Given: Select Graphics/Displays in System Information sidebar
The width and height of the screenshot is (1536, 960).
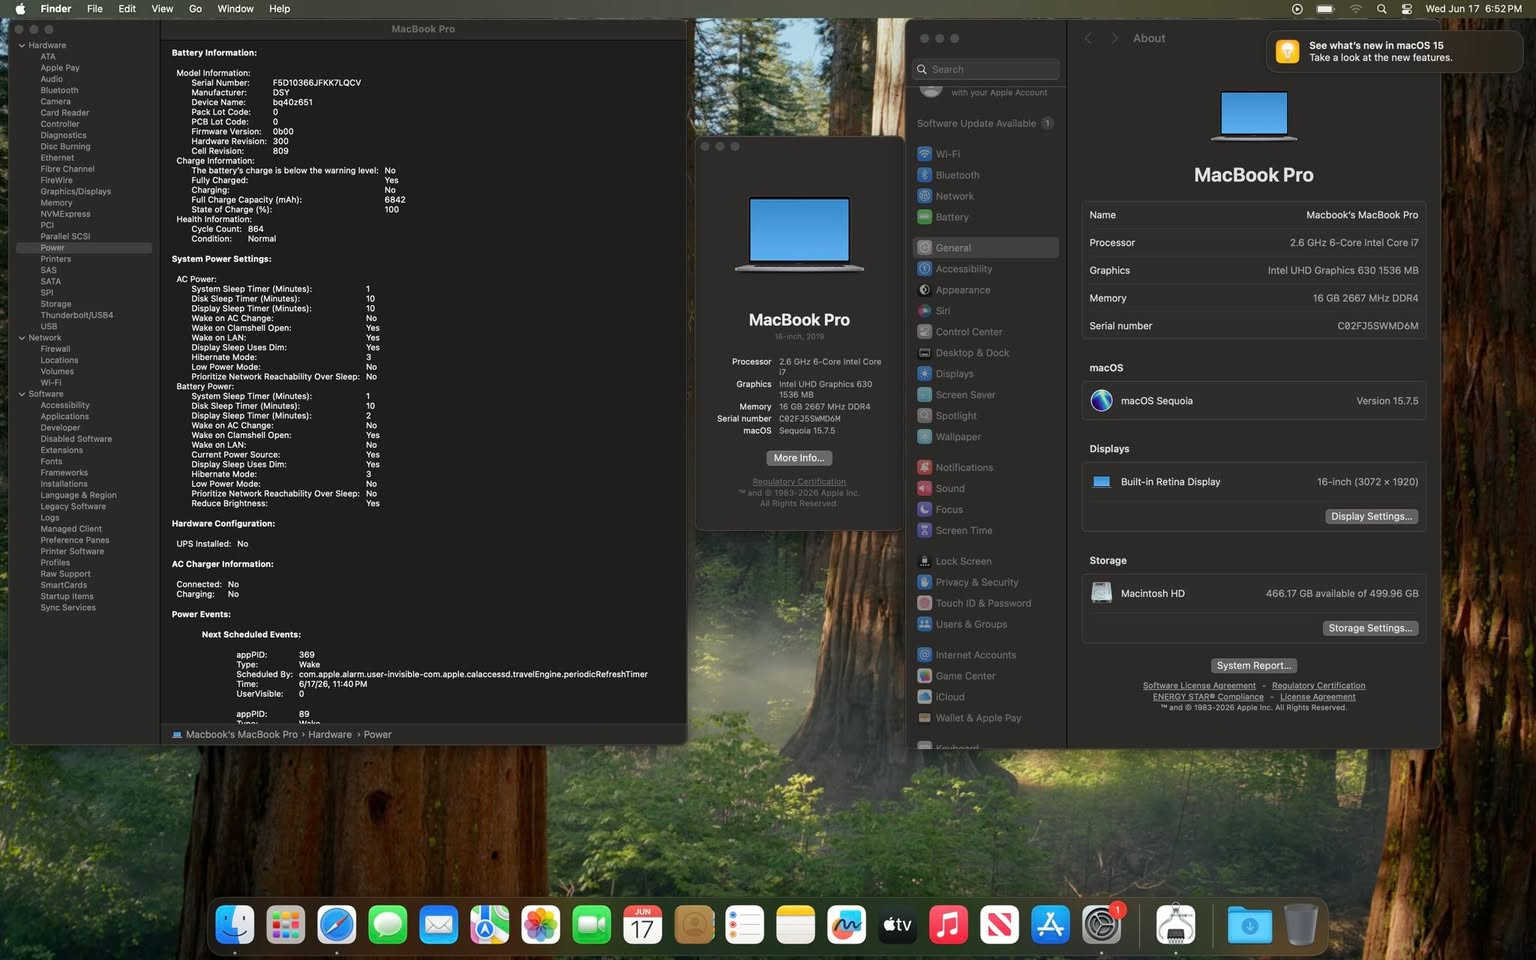Looking at the screenshot, I should [x=75, y=192].
